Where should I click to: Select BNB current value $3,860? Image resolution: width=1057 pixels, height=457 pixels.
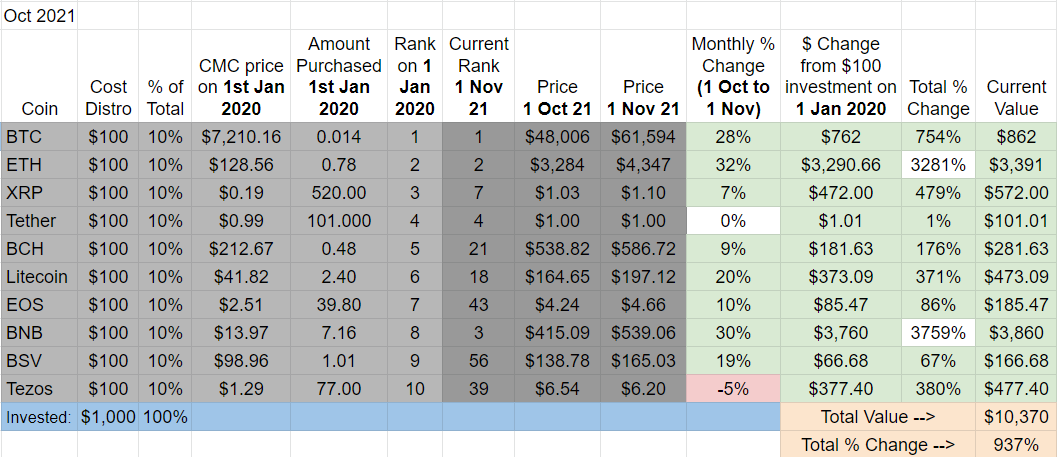click(1015, 333)
